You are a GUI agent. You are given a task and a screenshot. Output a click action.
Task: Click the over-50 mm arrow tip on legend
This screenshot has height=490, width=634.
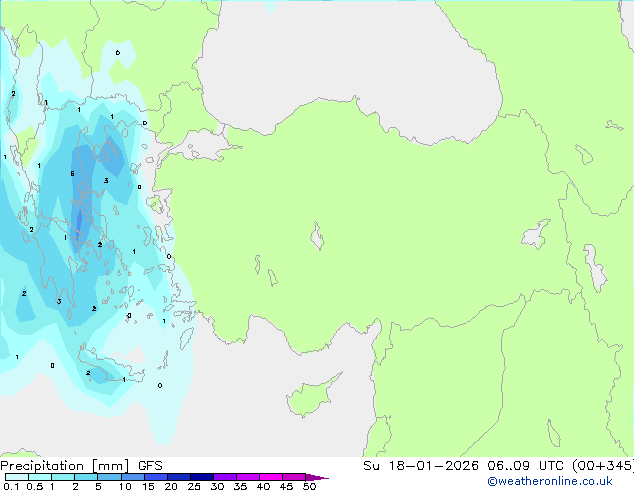pos(317,477)
